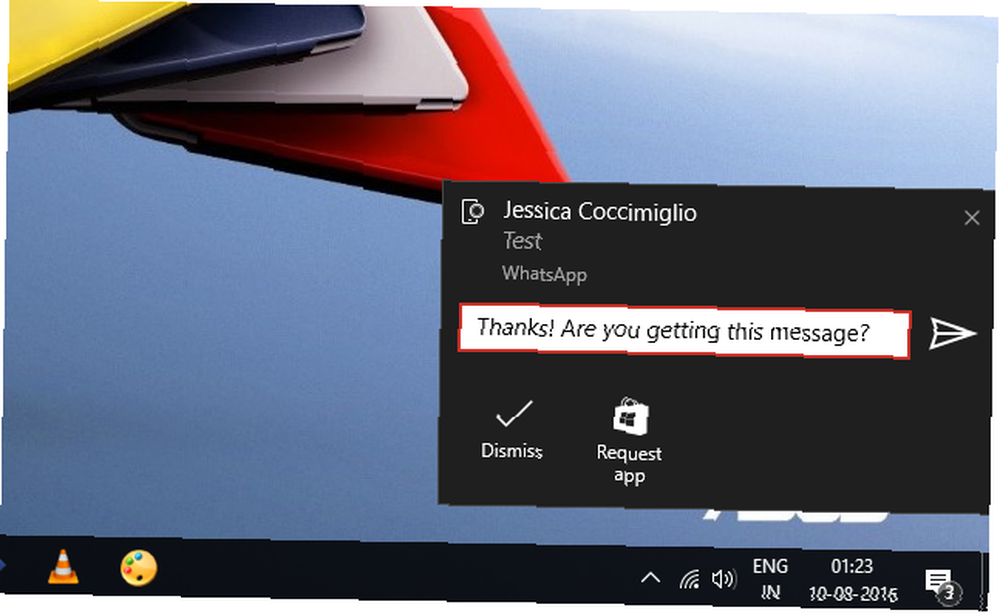Show hidden system tray icons

click(x=651, y=578)
